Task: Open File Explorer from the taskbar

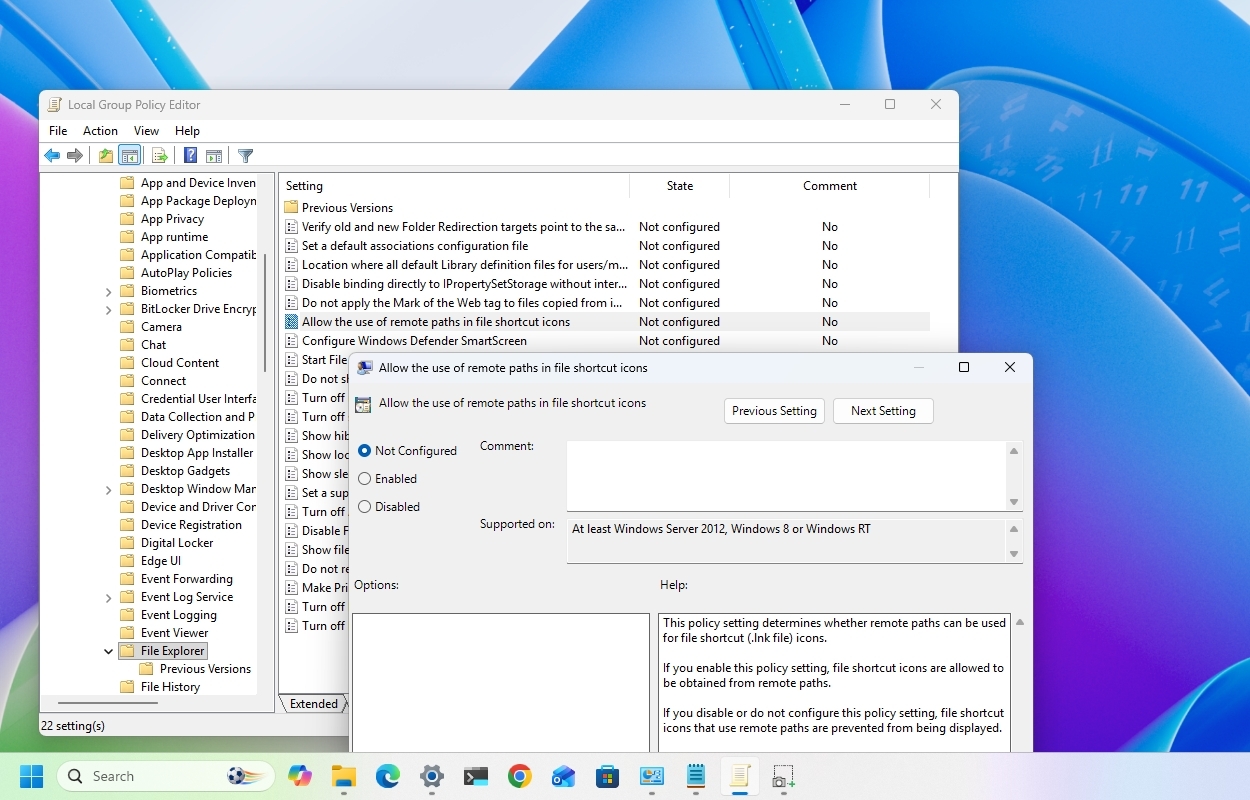Action: [x=344, y=776]
